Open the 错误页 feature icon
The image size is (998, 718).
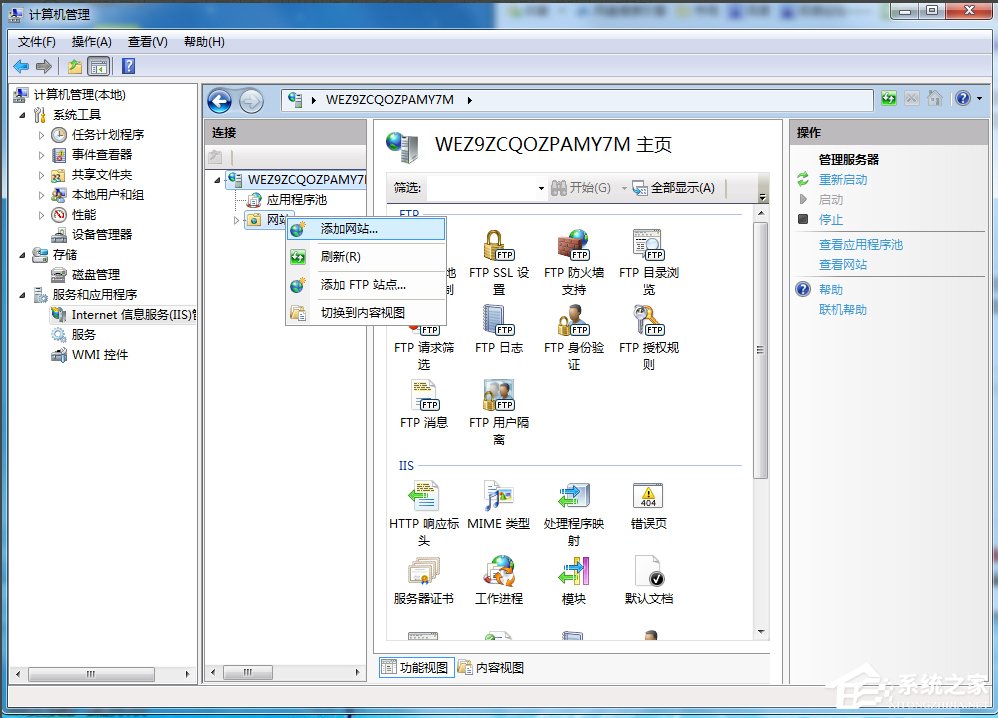click(648, 497)
